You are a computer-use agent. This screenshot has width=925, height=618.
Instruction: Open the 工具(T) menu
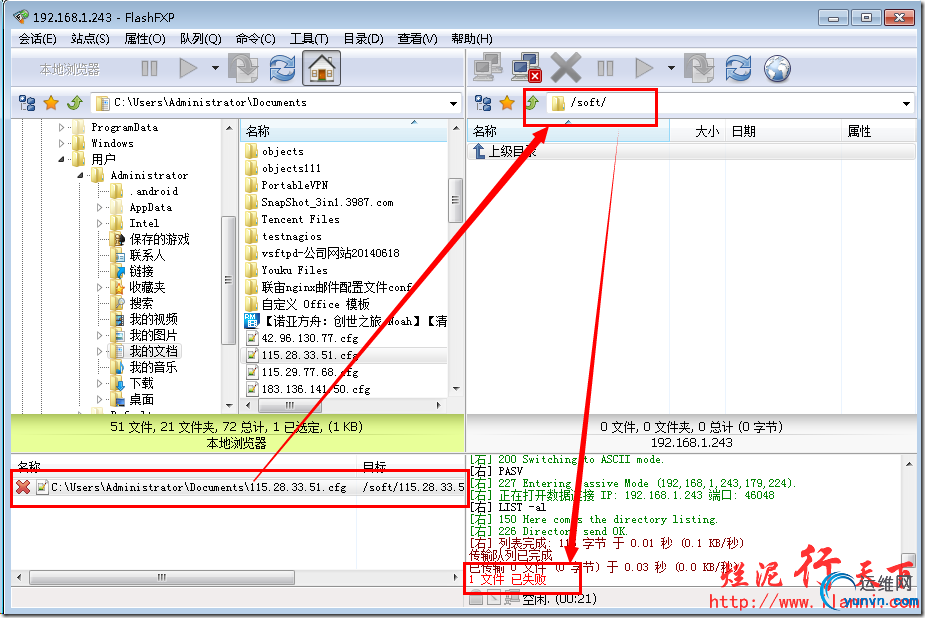309,39
